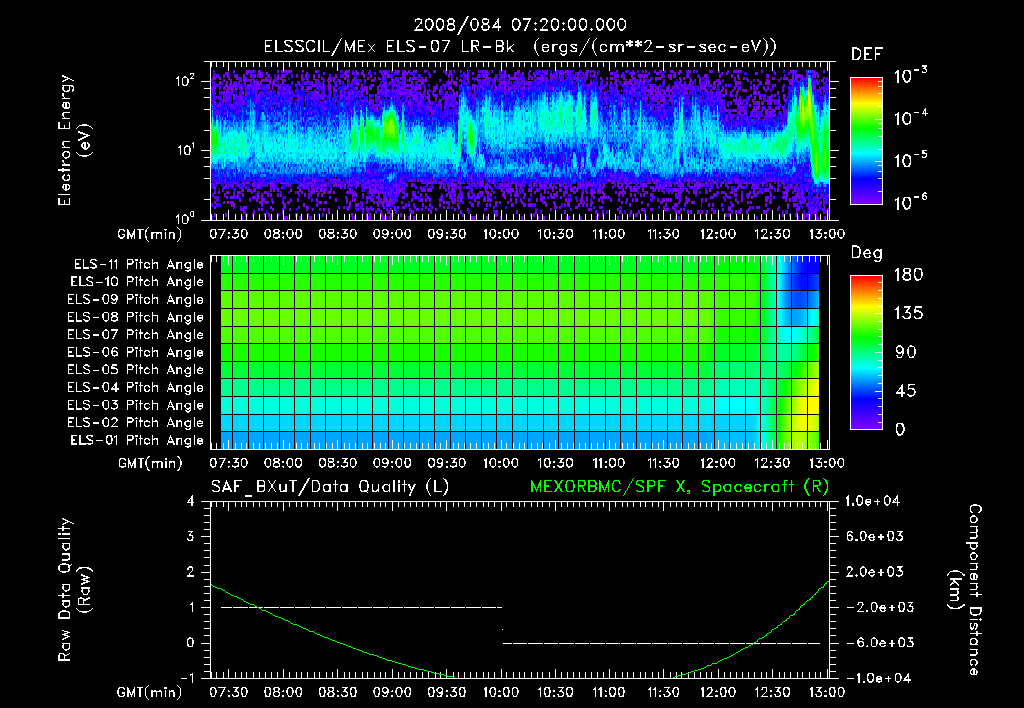
Task: Click the 1.0e+04 right-axis value
Action: click(872, 501)
